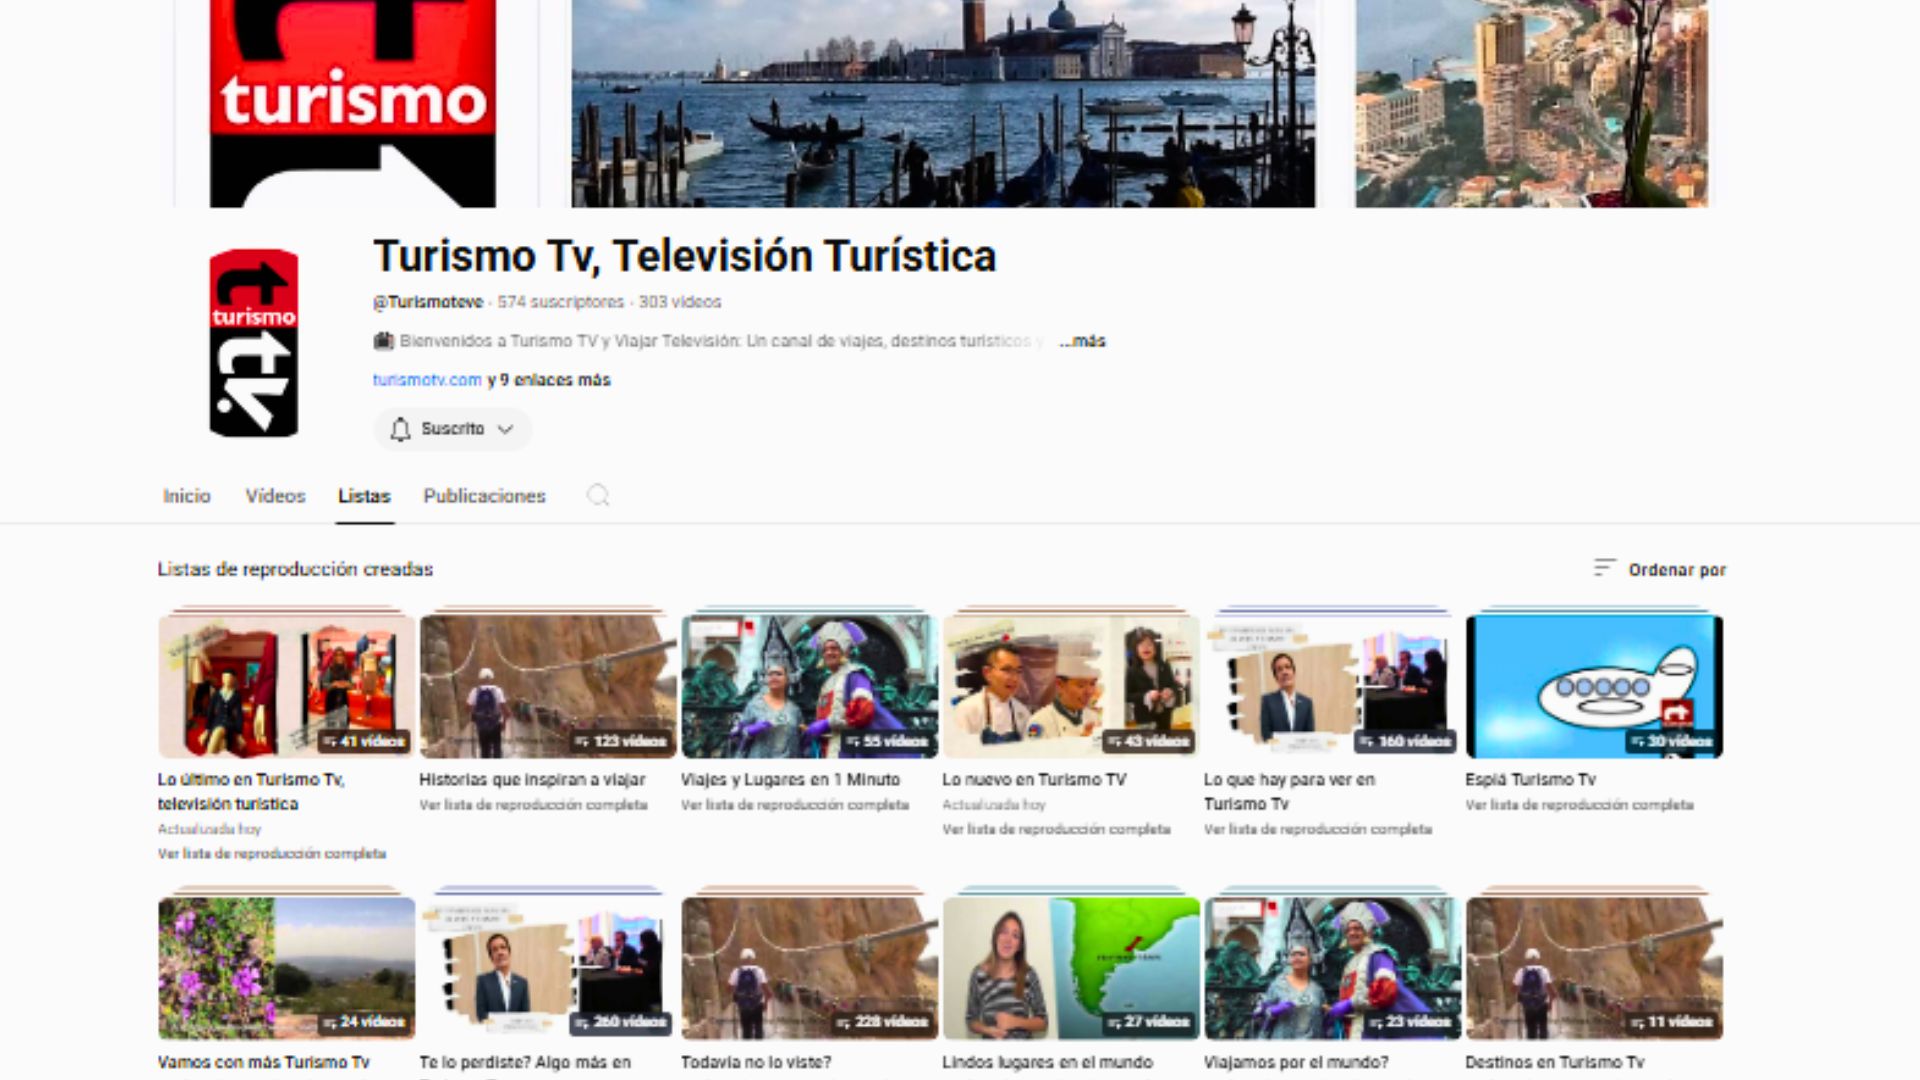Image resolution: width=1920 pixels, height=1080 pixels.
Task: View full playlist under Lo que hay para ver
Action: coord(1318,829)
